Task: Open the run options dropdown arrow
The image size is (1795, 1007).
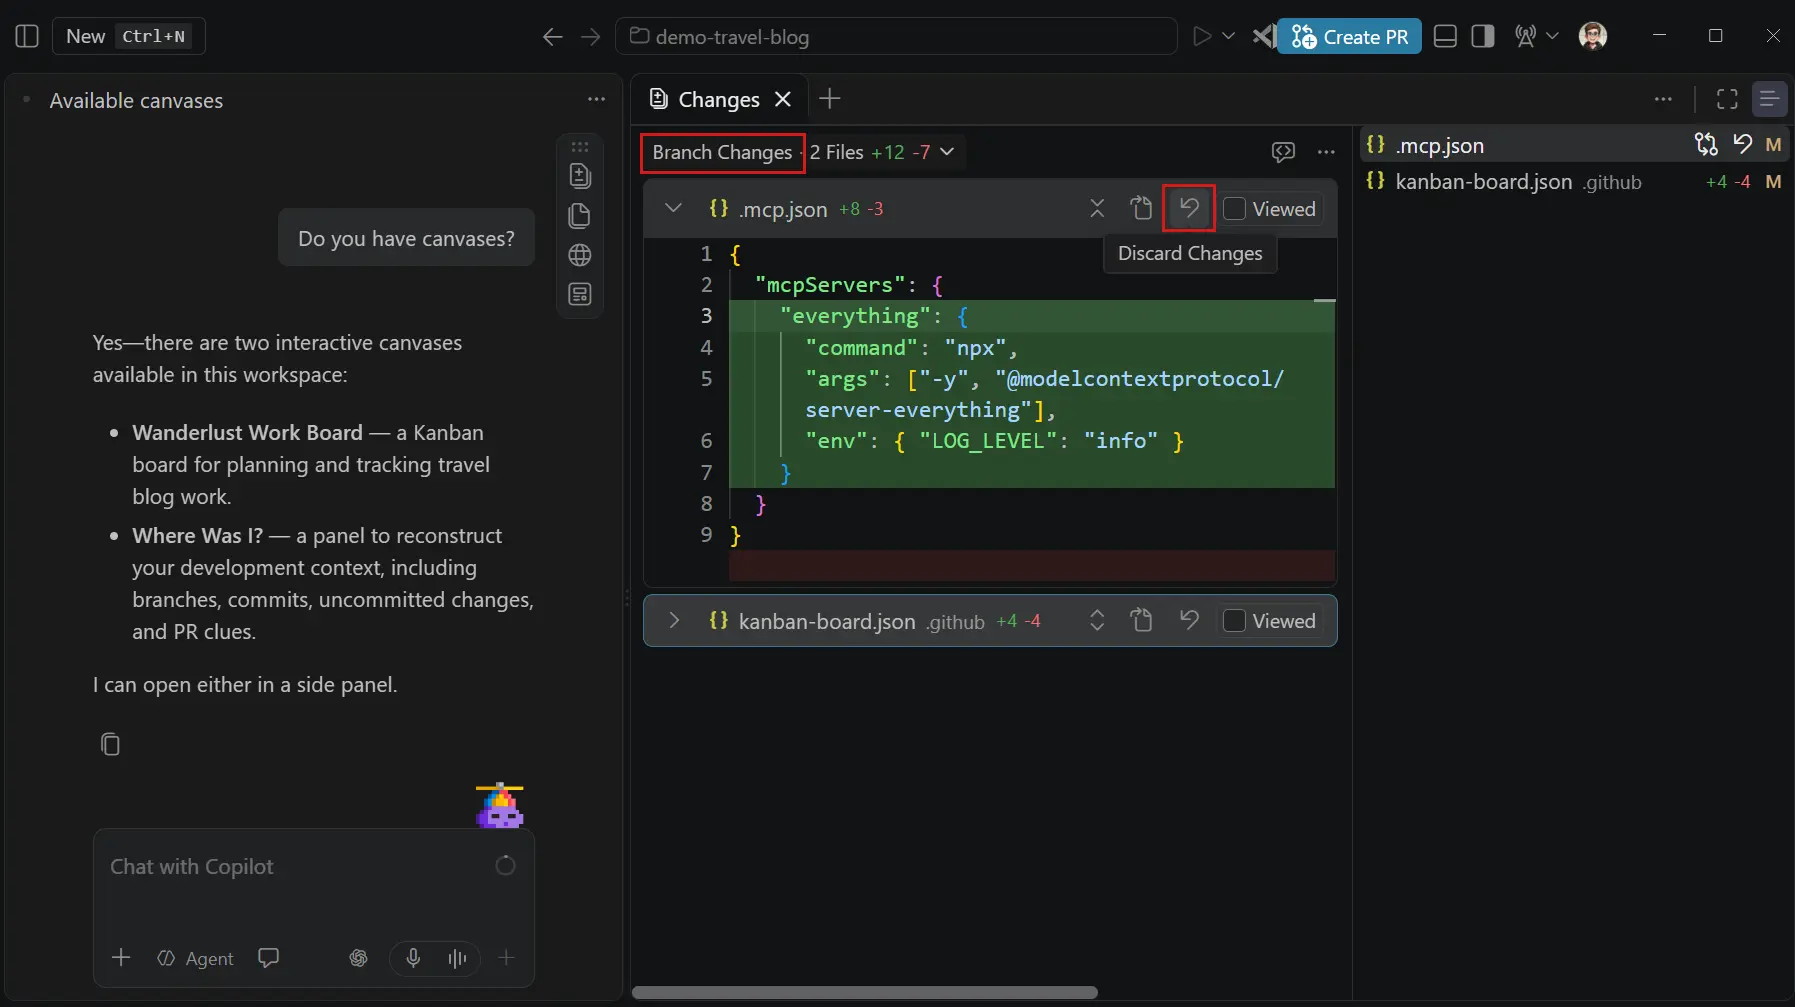Action: 1229,36
